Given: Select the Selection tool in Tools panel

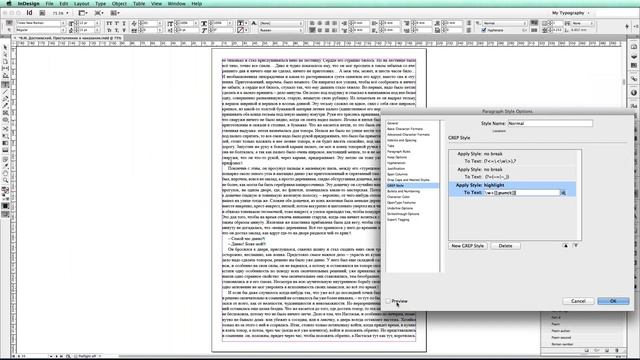Looking at the screenshot, I should click(x=5, y=48).
